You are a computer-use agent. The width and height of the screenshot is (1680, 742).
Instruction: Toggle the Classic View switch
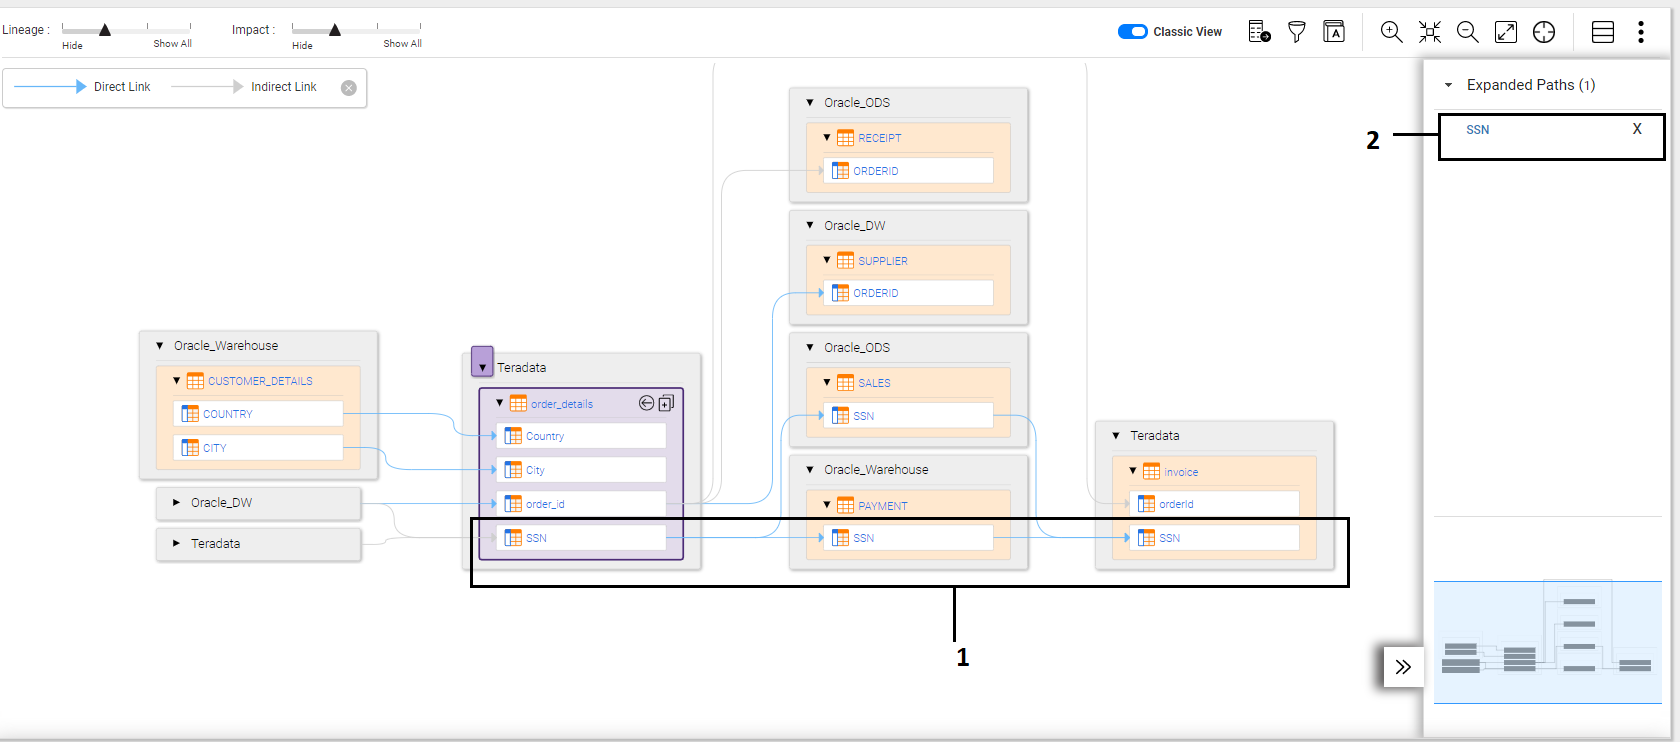(x=1132, y=32)
